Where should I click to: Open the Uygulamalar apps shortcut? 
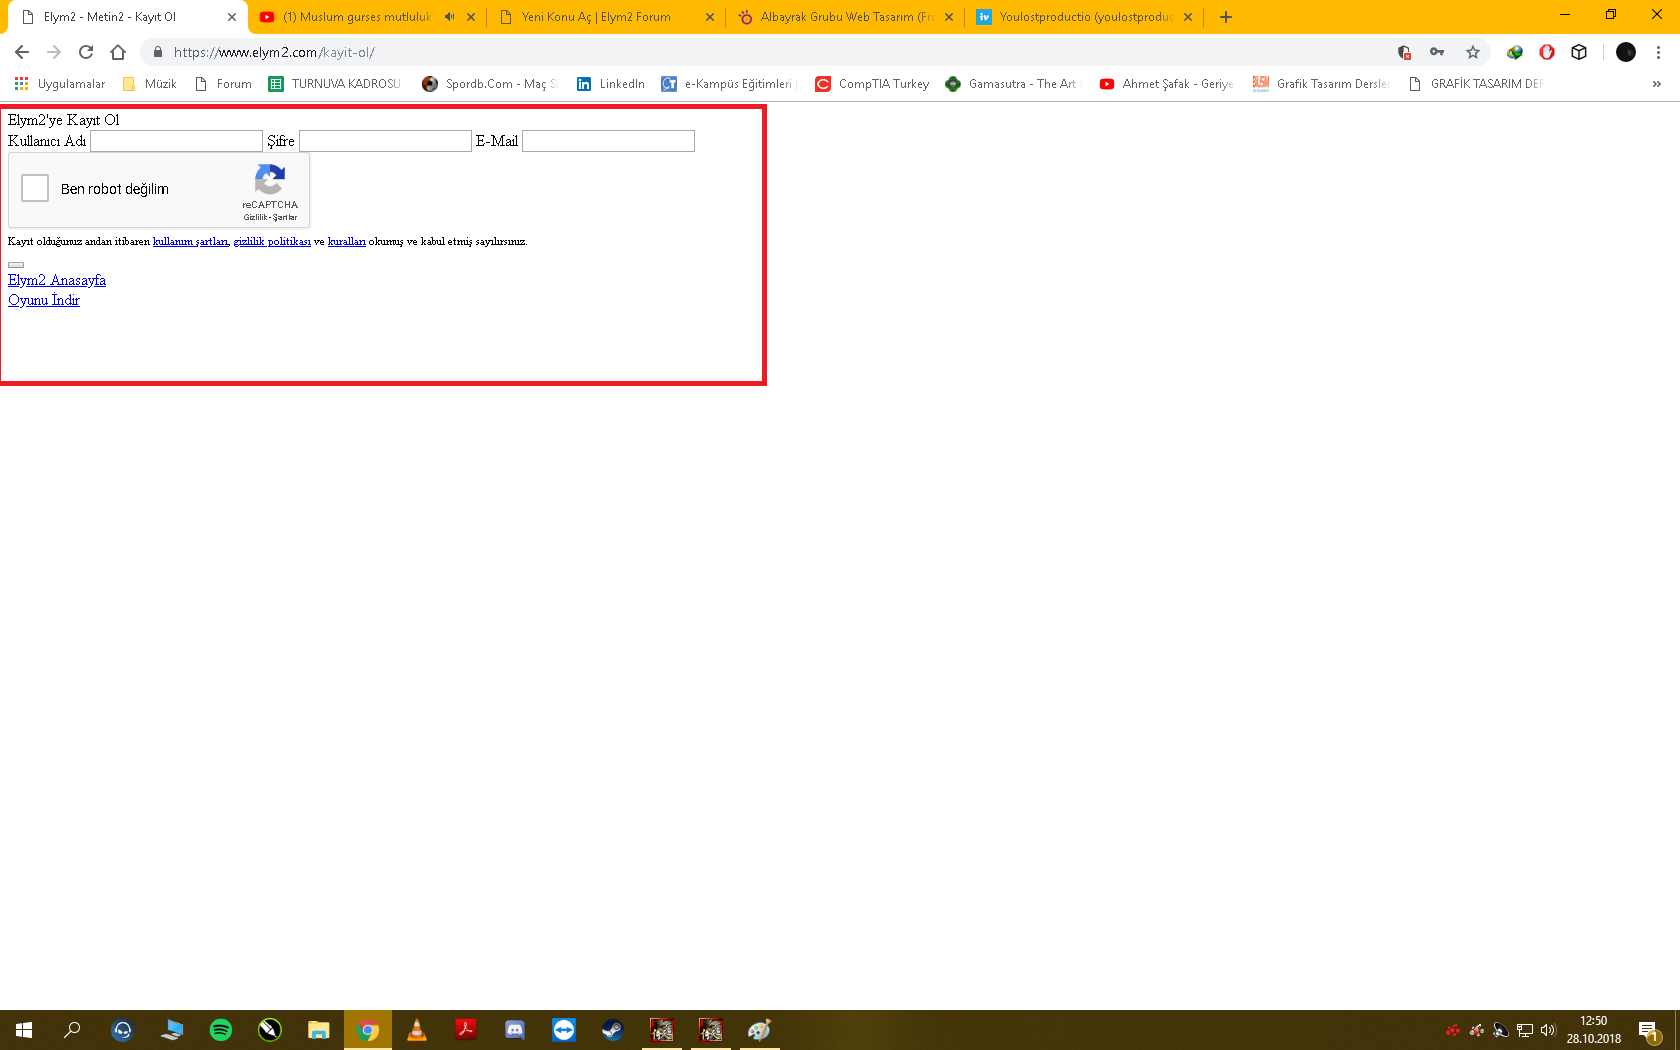click(x=60, y=84)
